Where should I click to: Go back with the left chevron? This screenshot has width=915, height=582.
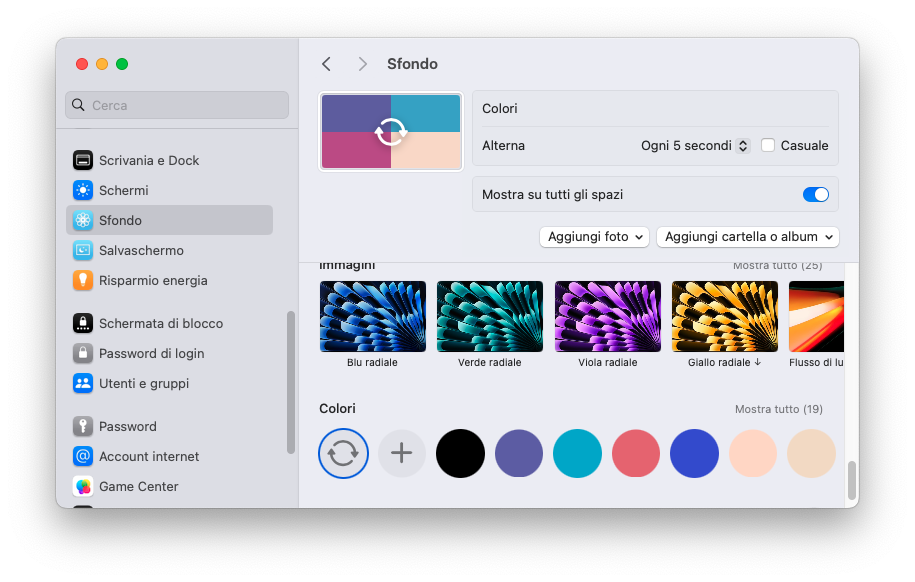[326, 64]
